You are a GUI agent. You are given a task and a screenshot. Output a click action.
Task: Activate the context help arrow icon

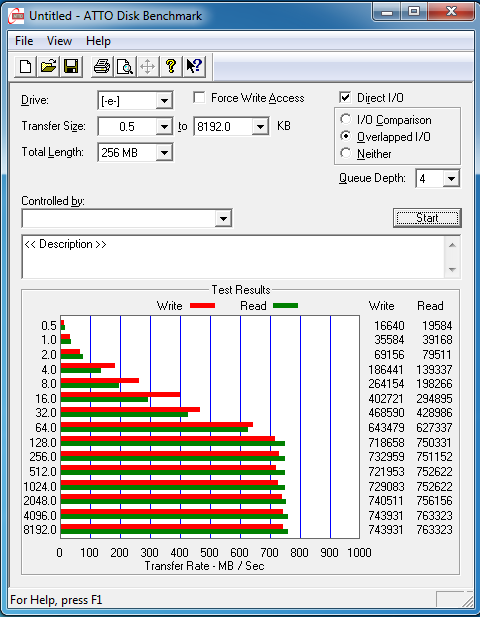point(194,66)
